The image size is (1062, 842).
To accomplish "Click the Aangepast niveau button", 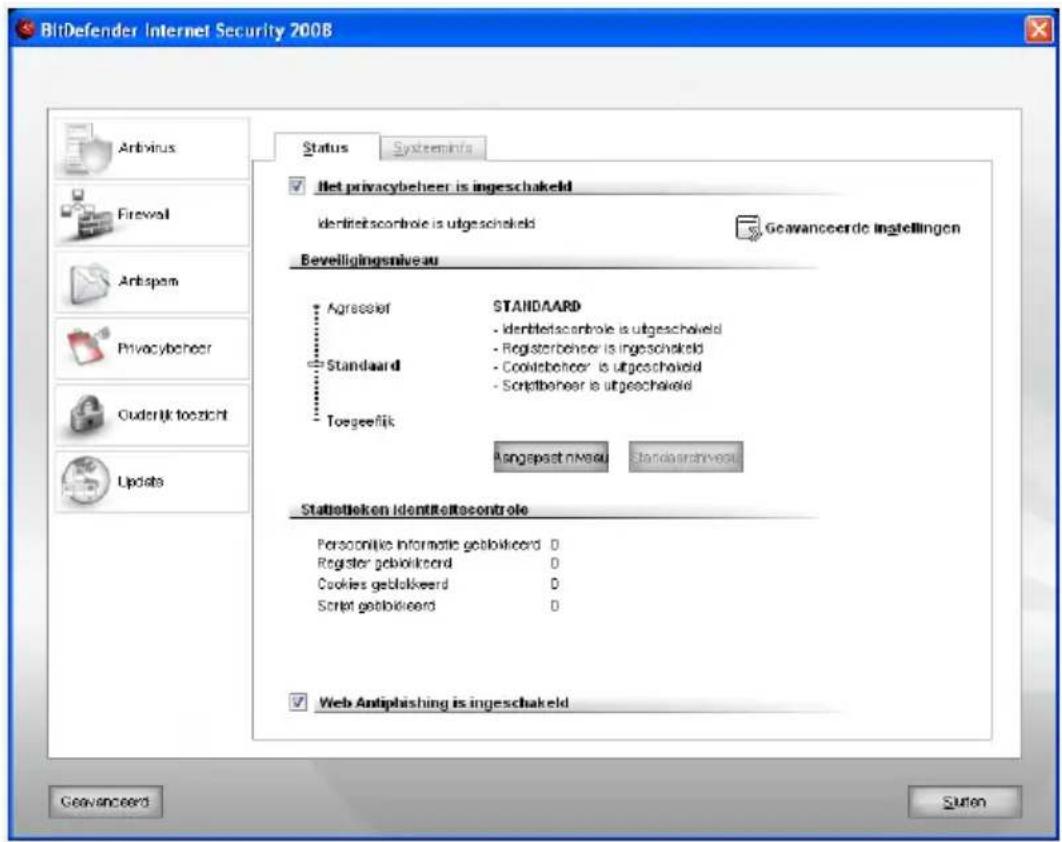I will tap(551, 457).
